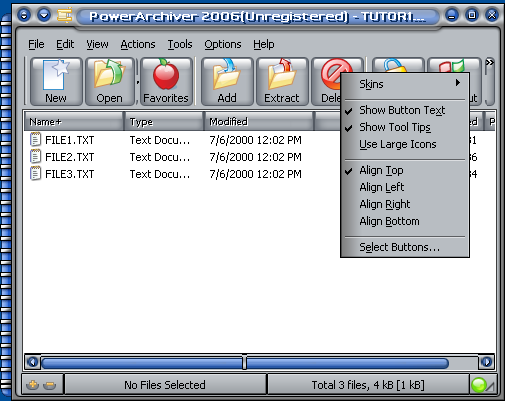
Task: Click the plus icon in status bar
Action: point(33,385)
